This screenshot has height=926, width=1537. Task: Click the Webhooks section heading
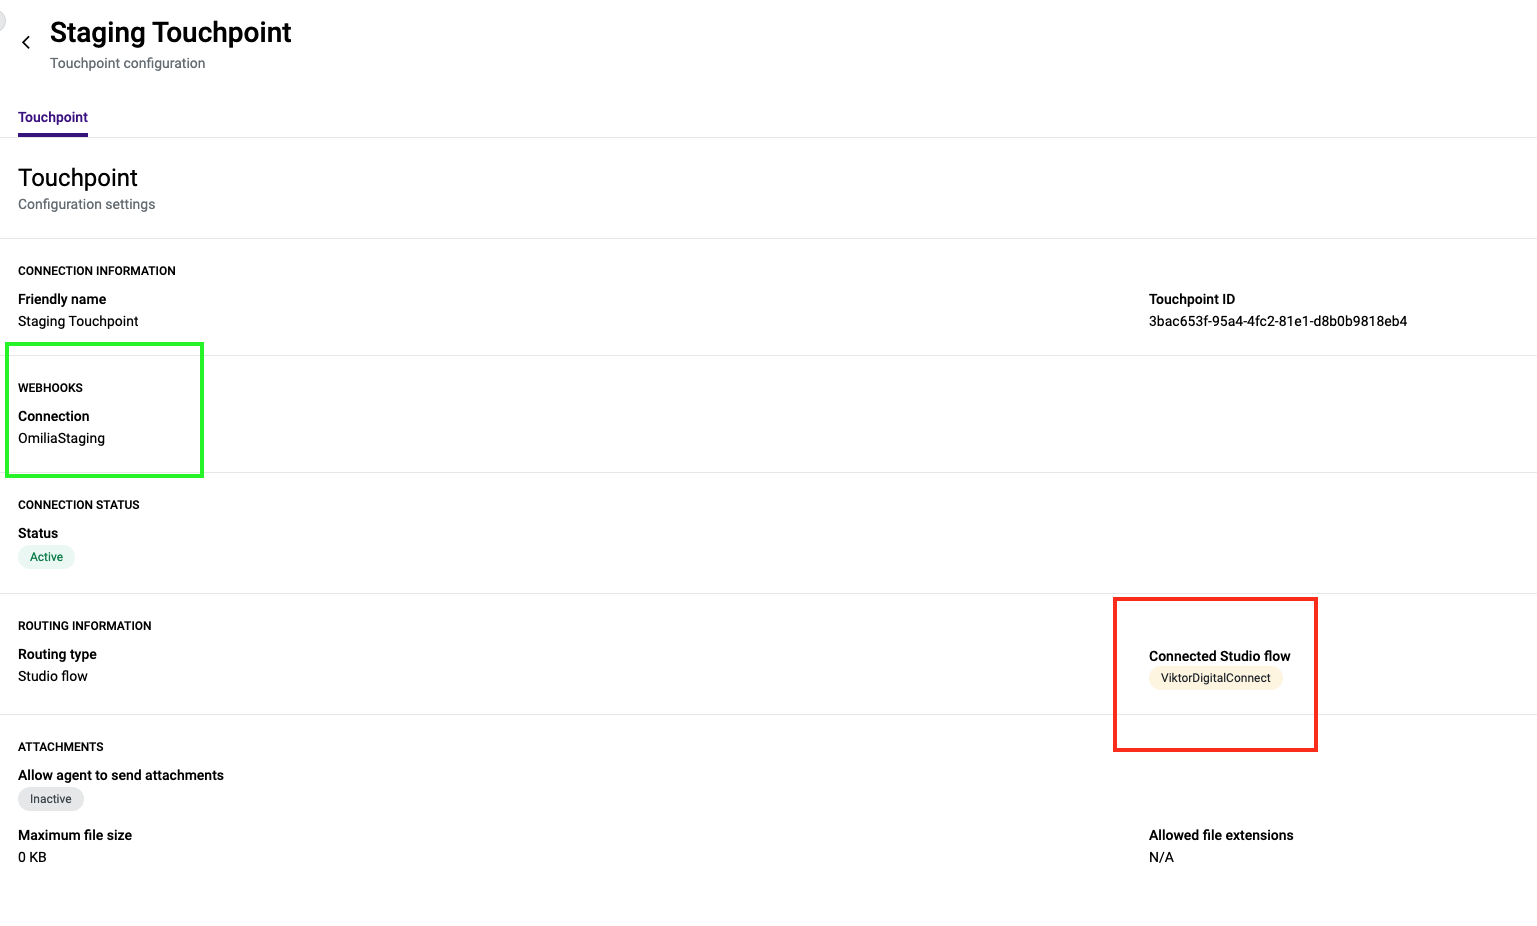click(50, 388)
